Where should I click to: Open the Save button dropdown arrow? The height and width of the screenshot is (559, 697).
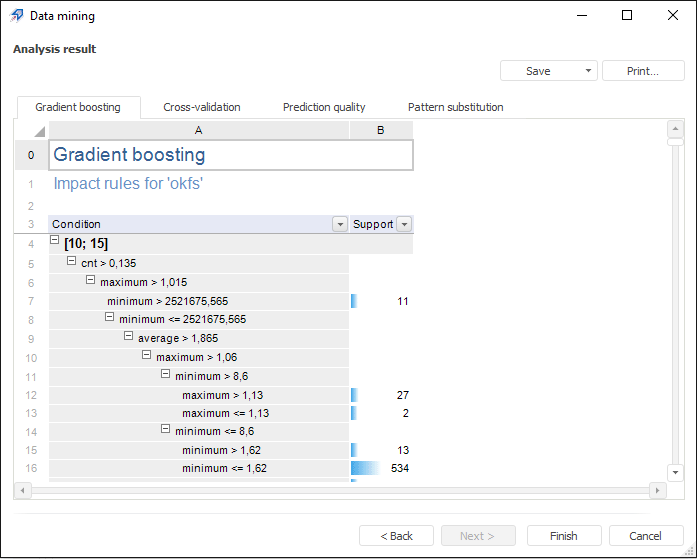[588, 71]
